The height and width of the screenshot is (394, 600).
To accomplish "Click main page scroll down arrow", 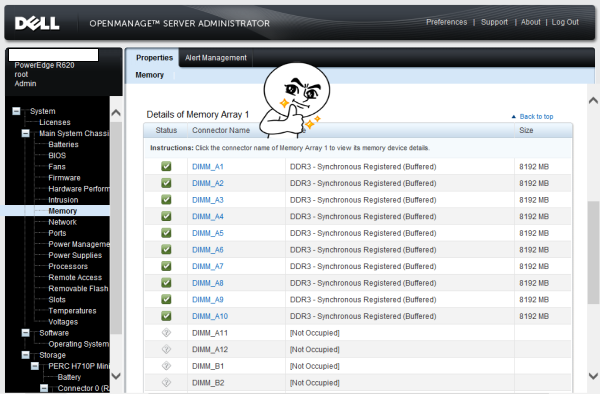I will pos(593,376).
